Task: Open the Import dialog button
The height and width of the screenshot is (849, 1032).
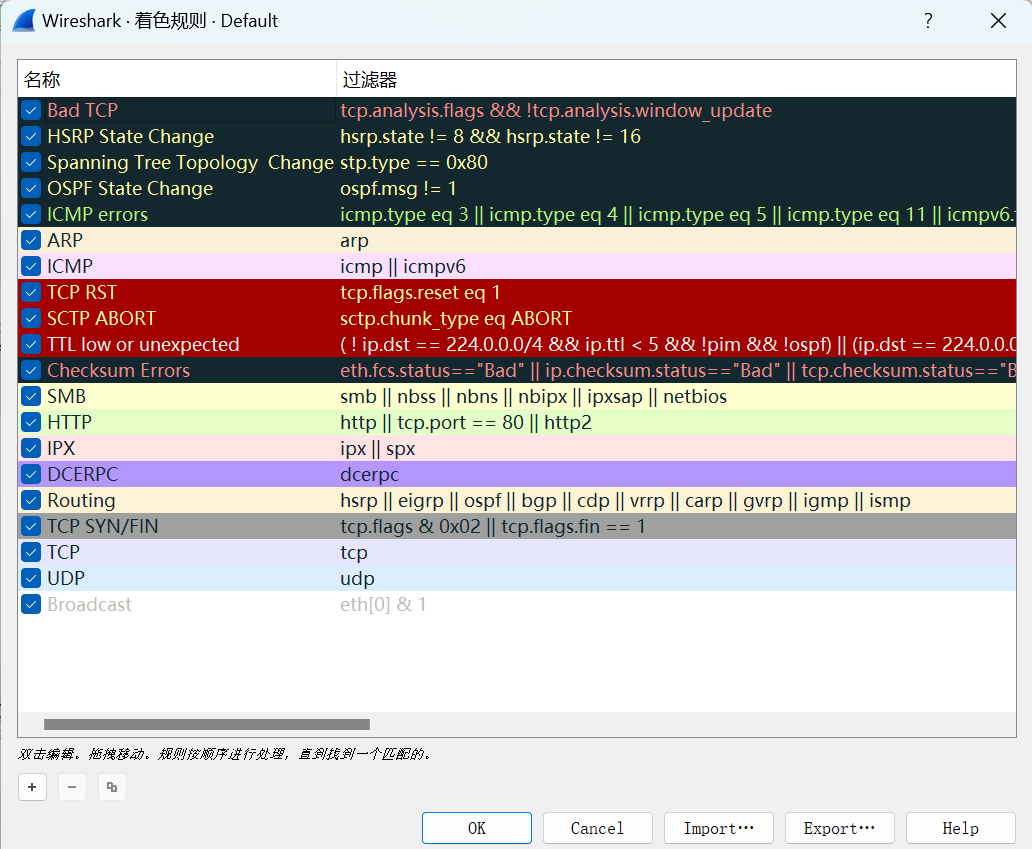Action: 719,828
